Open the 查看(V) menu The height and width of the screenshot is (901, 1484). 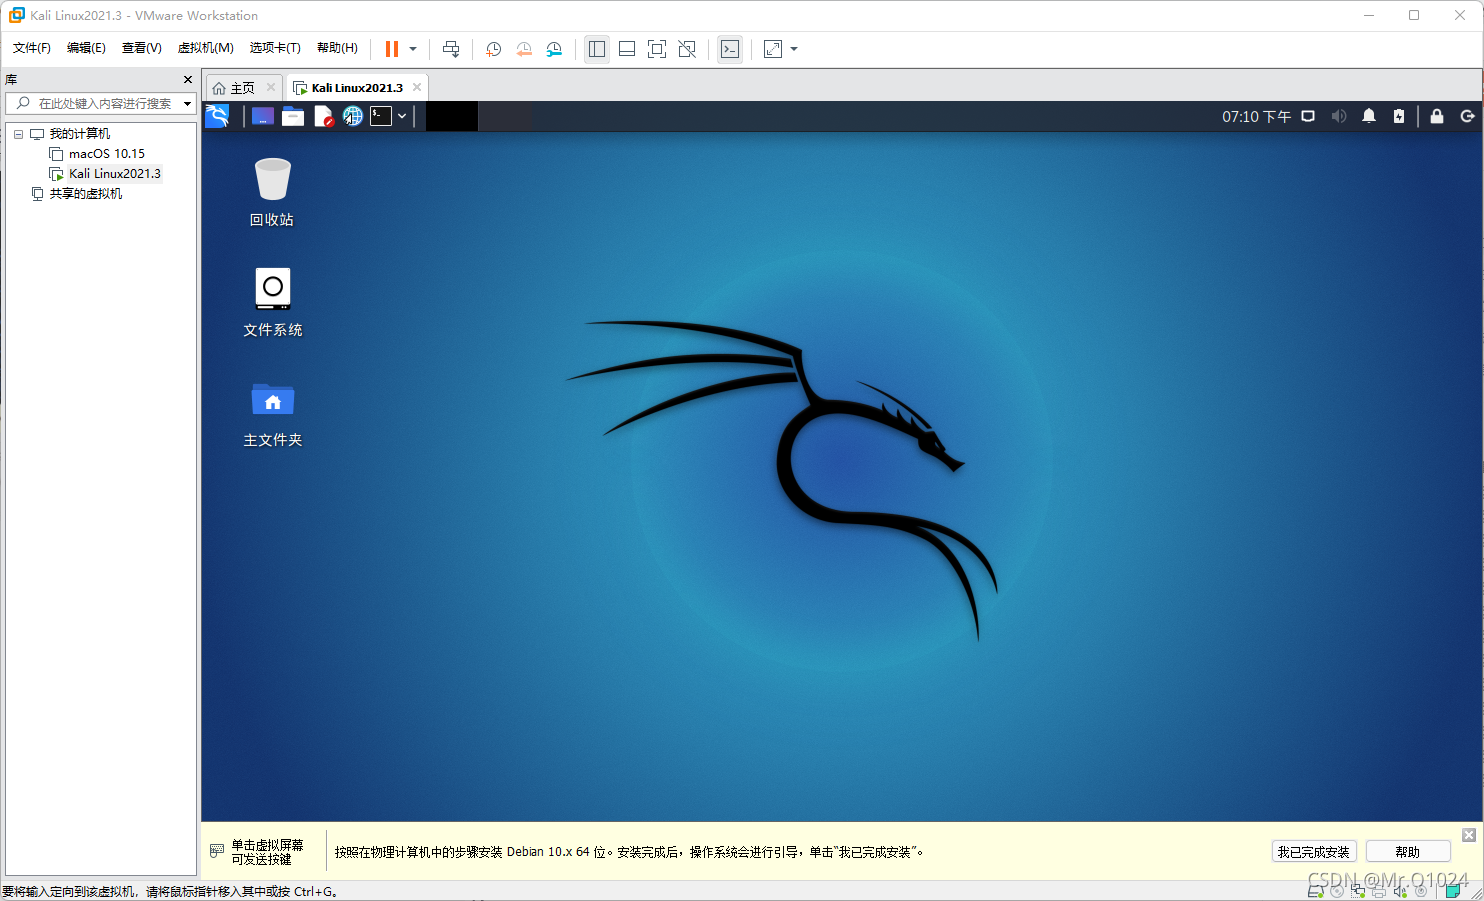tap(141, 48)
